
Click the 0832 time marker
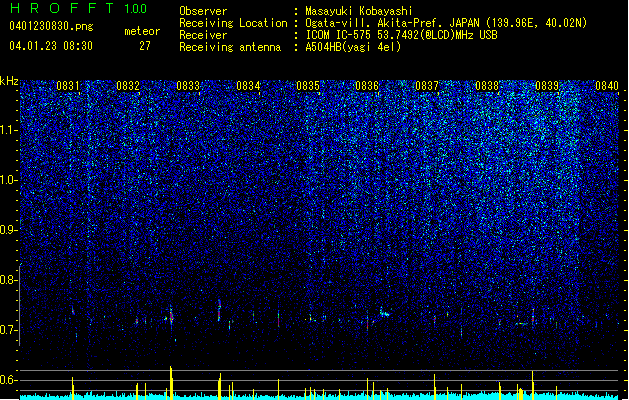(x=128, y=86)
